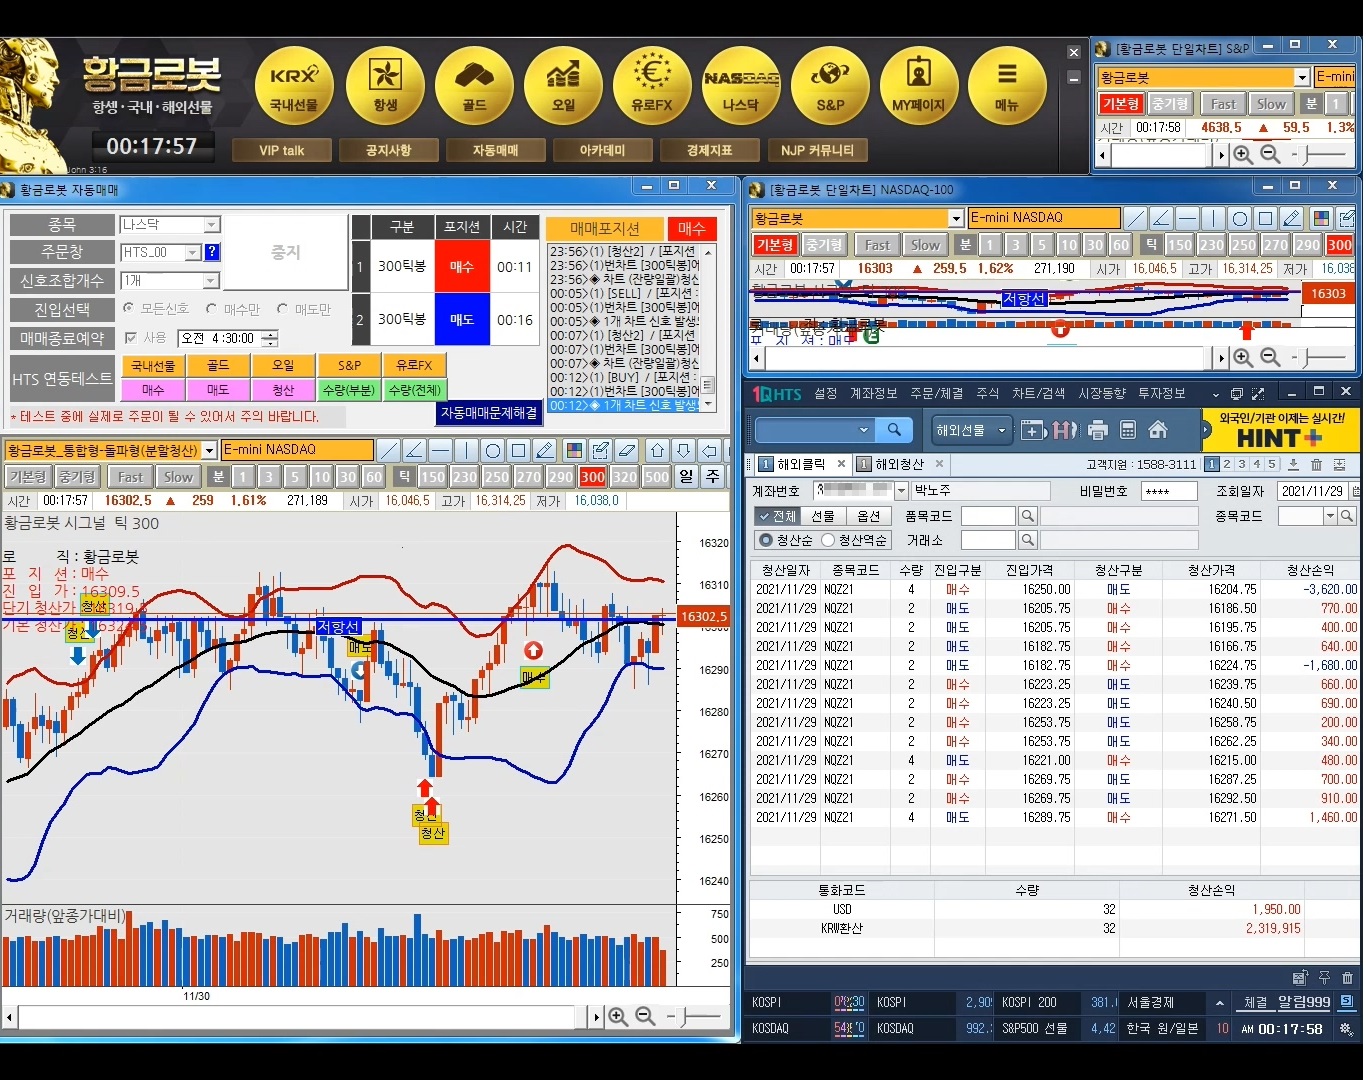The width and height of the screenshot is (1366, 1080).
Task: Click the search magnifier in 1Q HTS toolbar
Action: 894,430
